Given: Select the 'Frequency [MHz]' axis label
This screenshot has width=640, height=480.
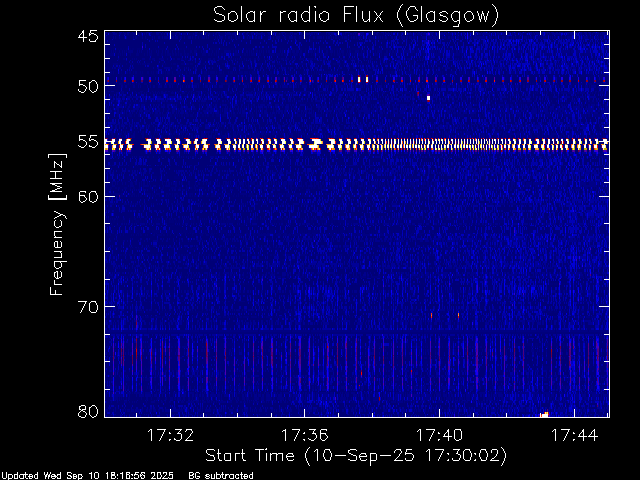Looking at the screenshot, I should 57,224.
